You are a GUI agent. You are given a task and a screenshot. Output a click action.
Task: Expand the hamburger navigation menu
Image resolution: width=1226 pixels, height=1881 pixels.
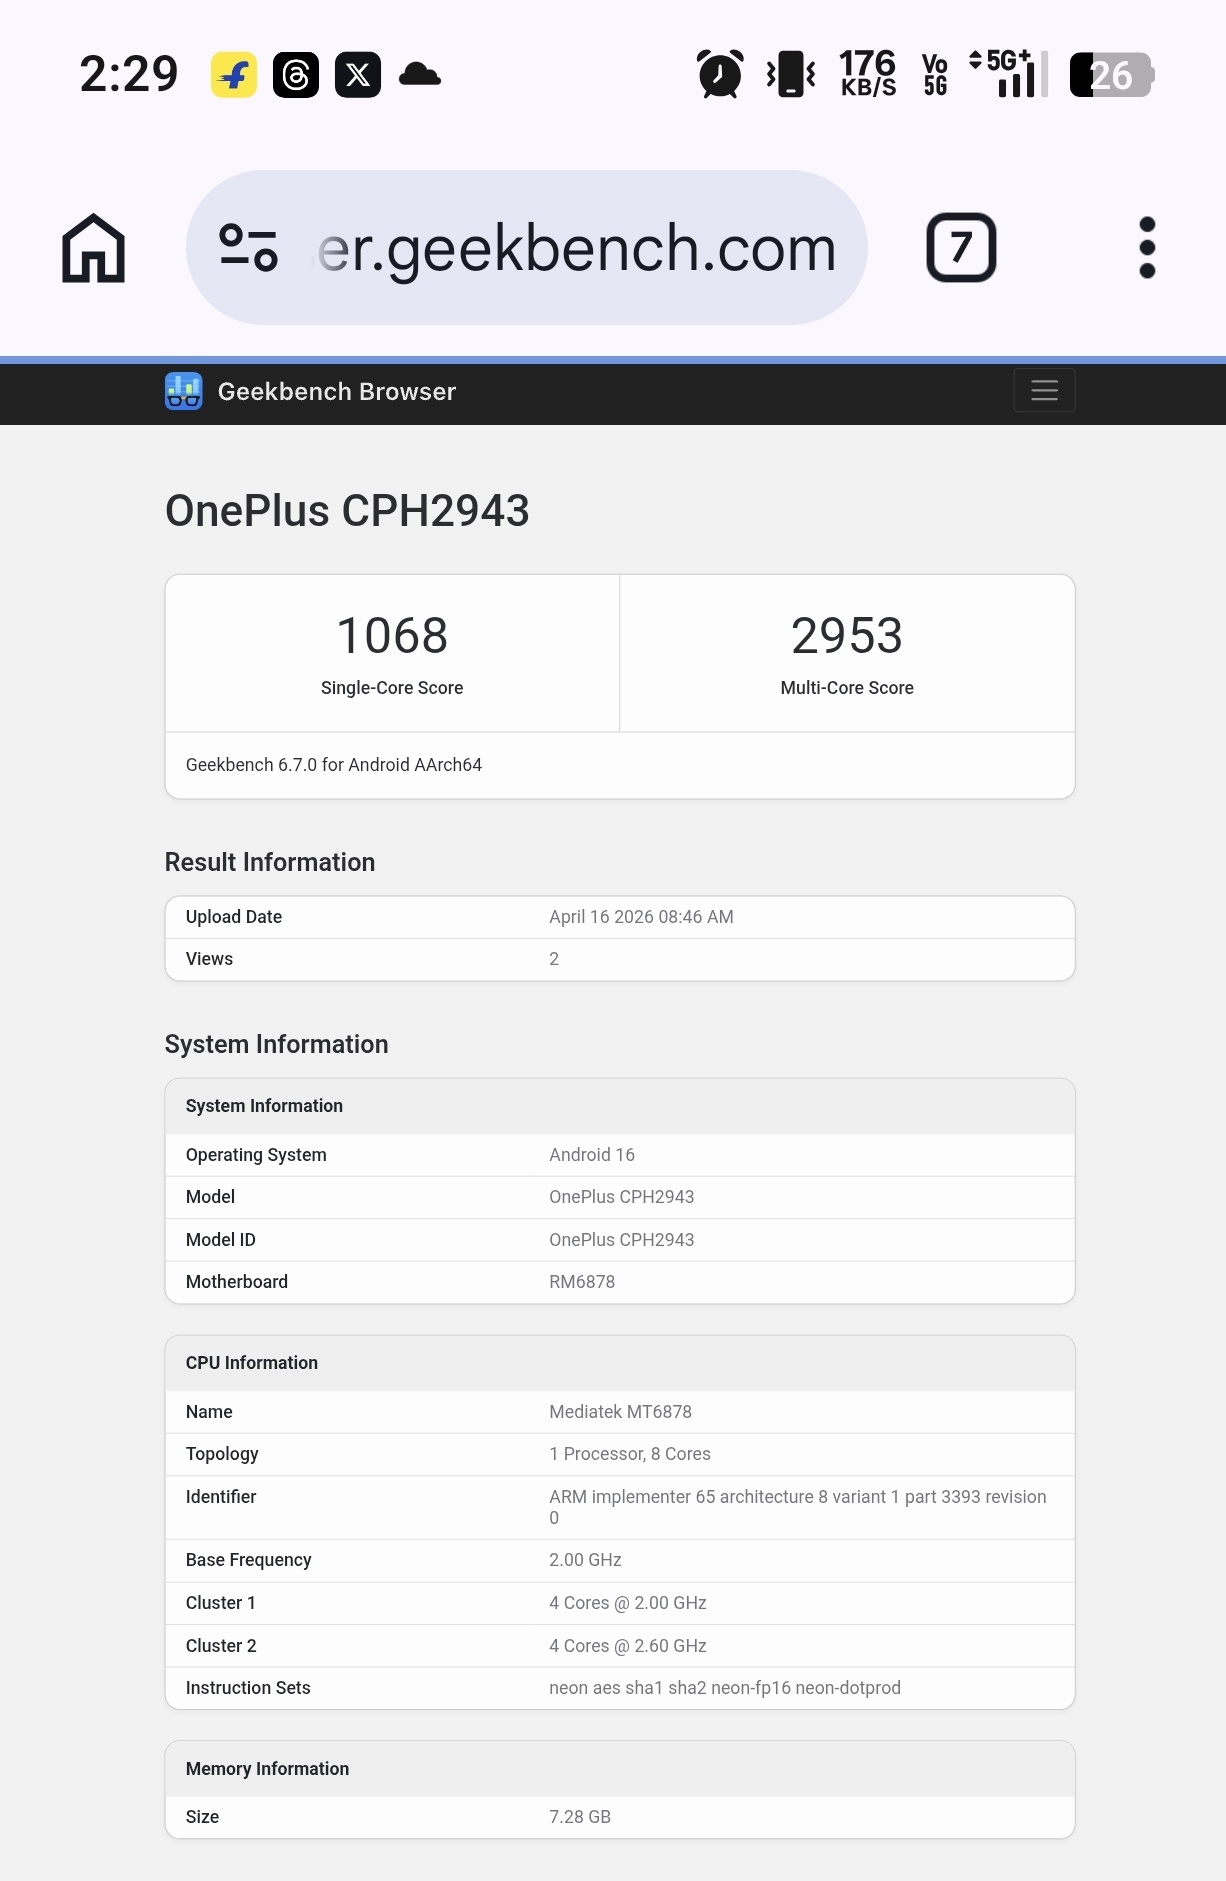pyautogui.click(x=1044, y=390)
